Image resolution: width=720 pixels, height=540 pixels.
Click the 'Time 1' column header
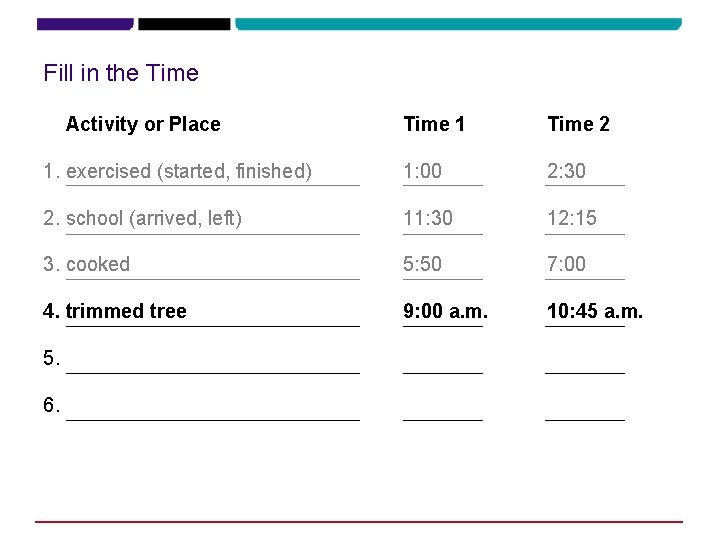pyautogui.click(x=434, y=124)
